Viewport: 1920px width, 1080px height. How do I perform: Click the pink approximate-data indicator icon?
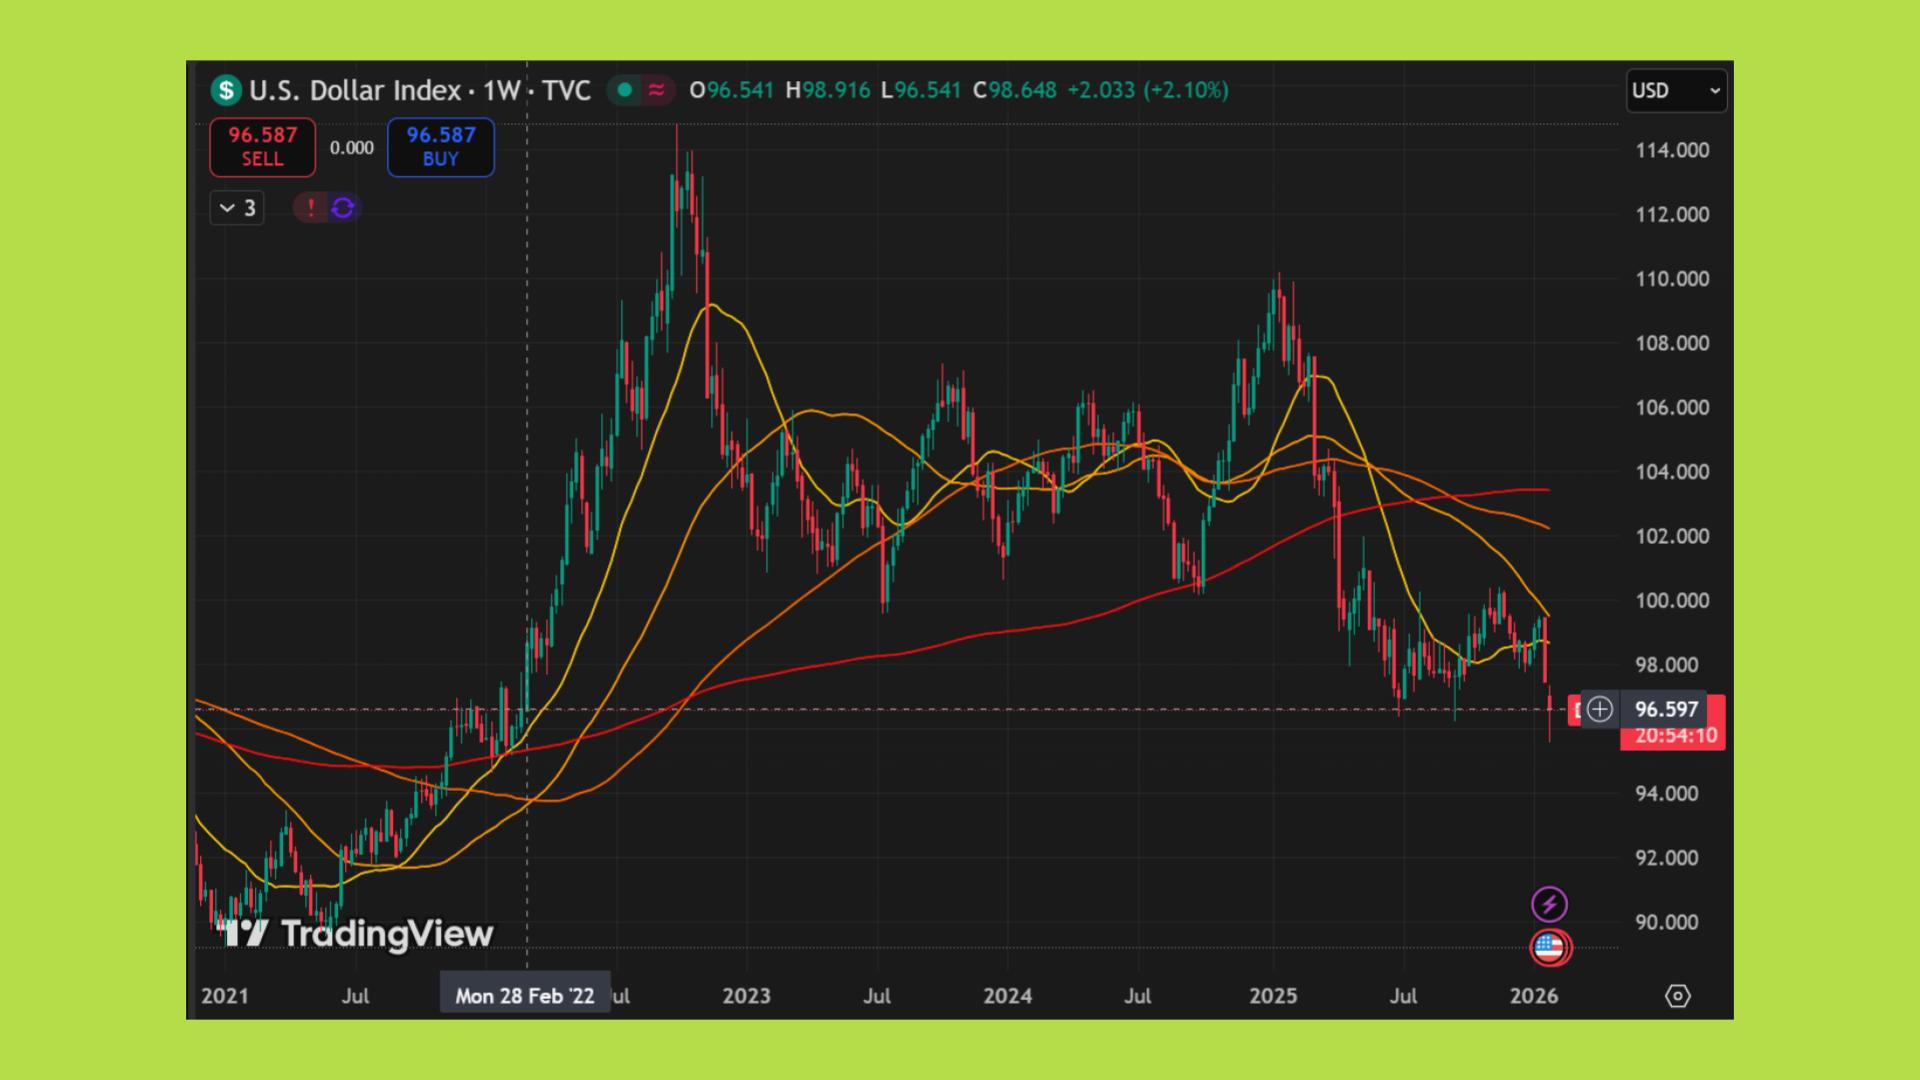pos(656,90)
